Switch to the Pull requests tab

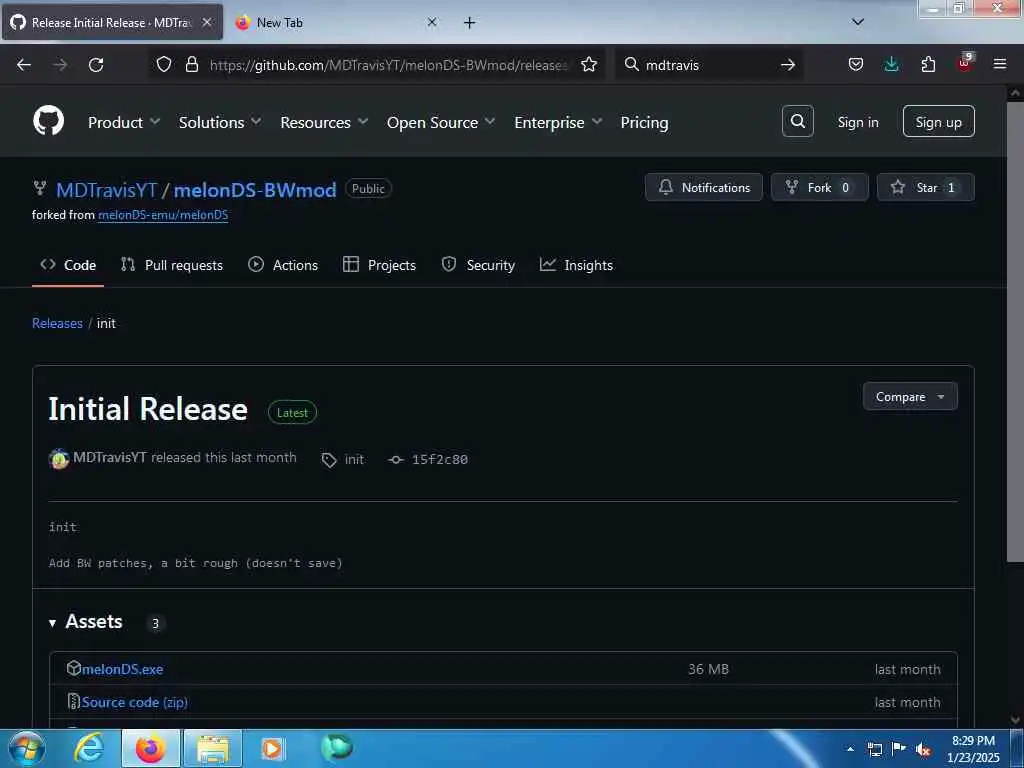click(172, 265)
